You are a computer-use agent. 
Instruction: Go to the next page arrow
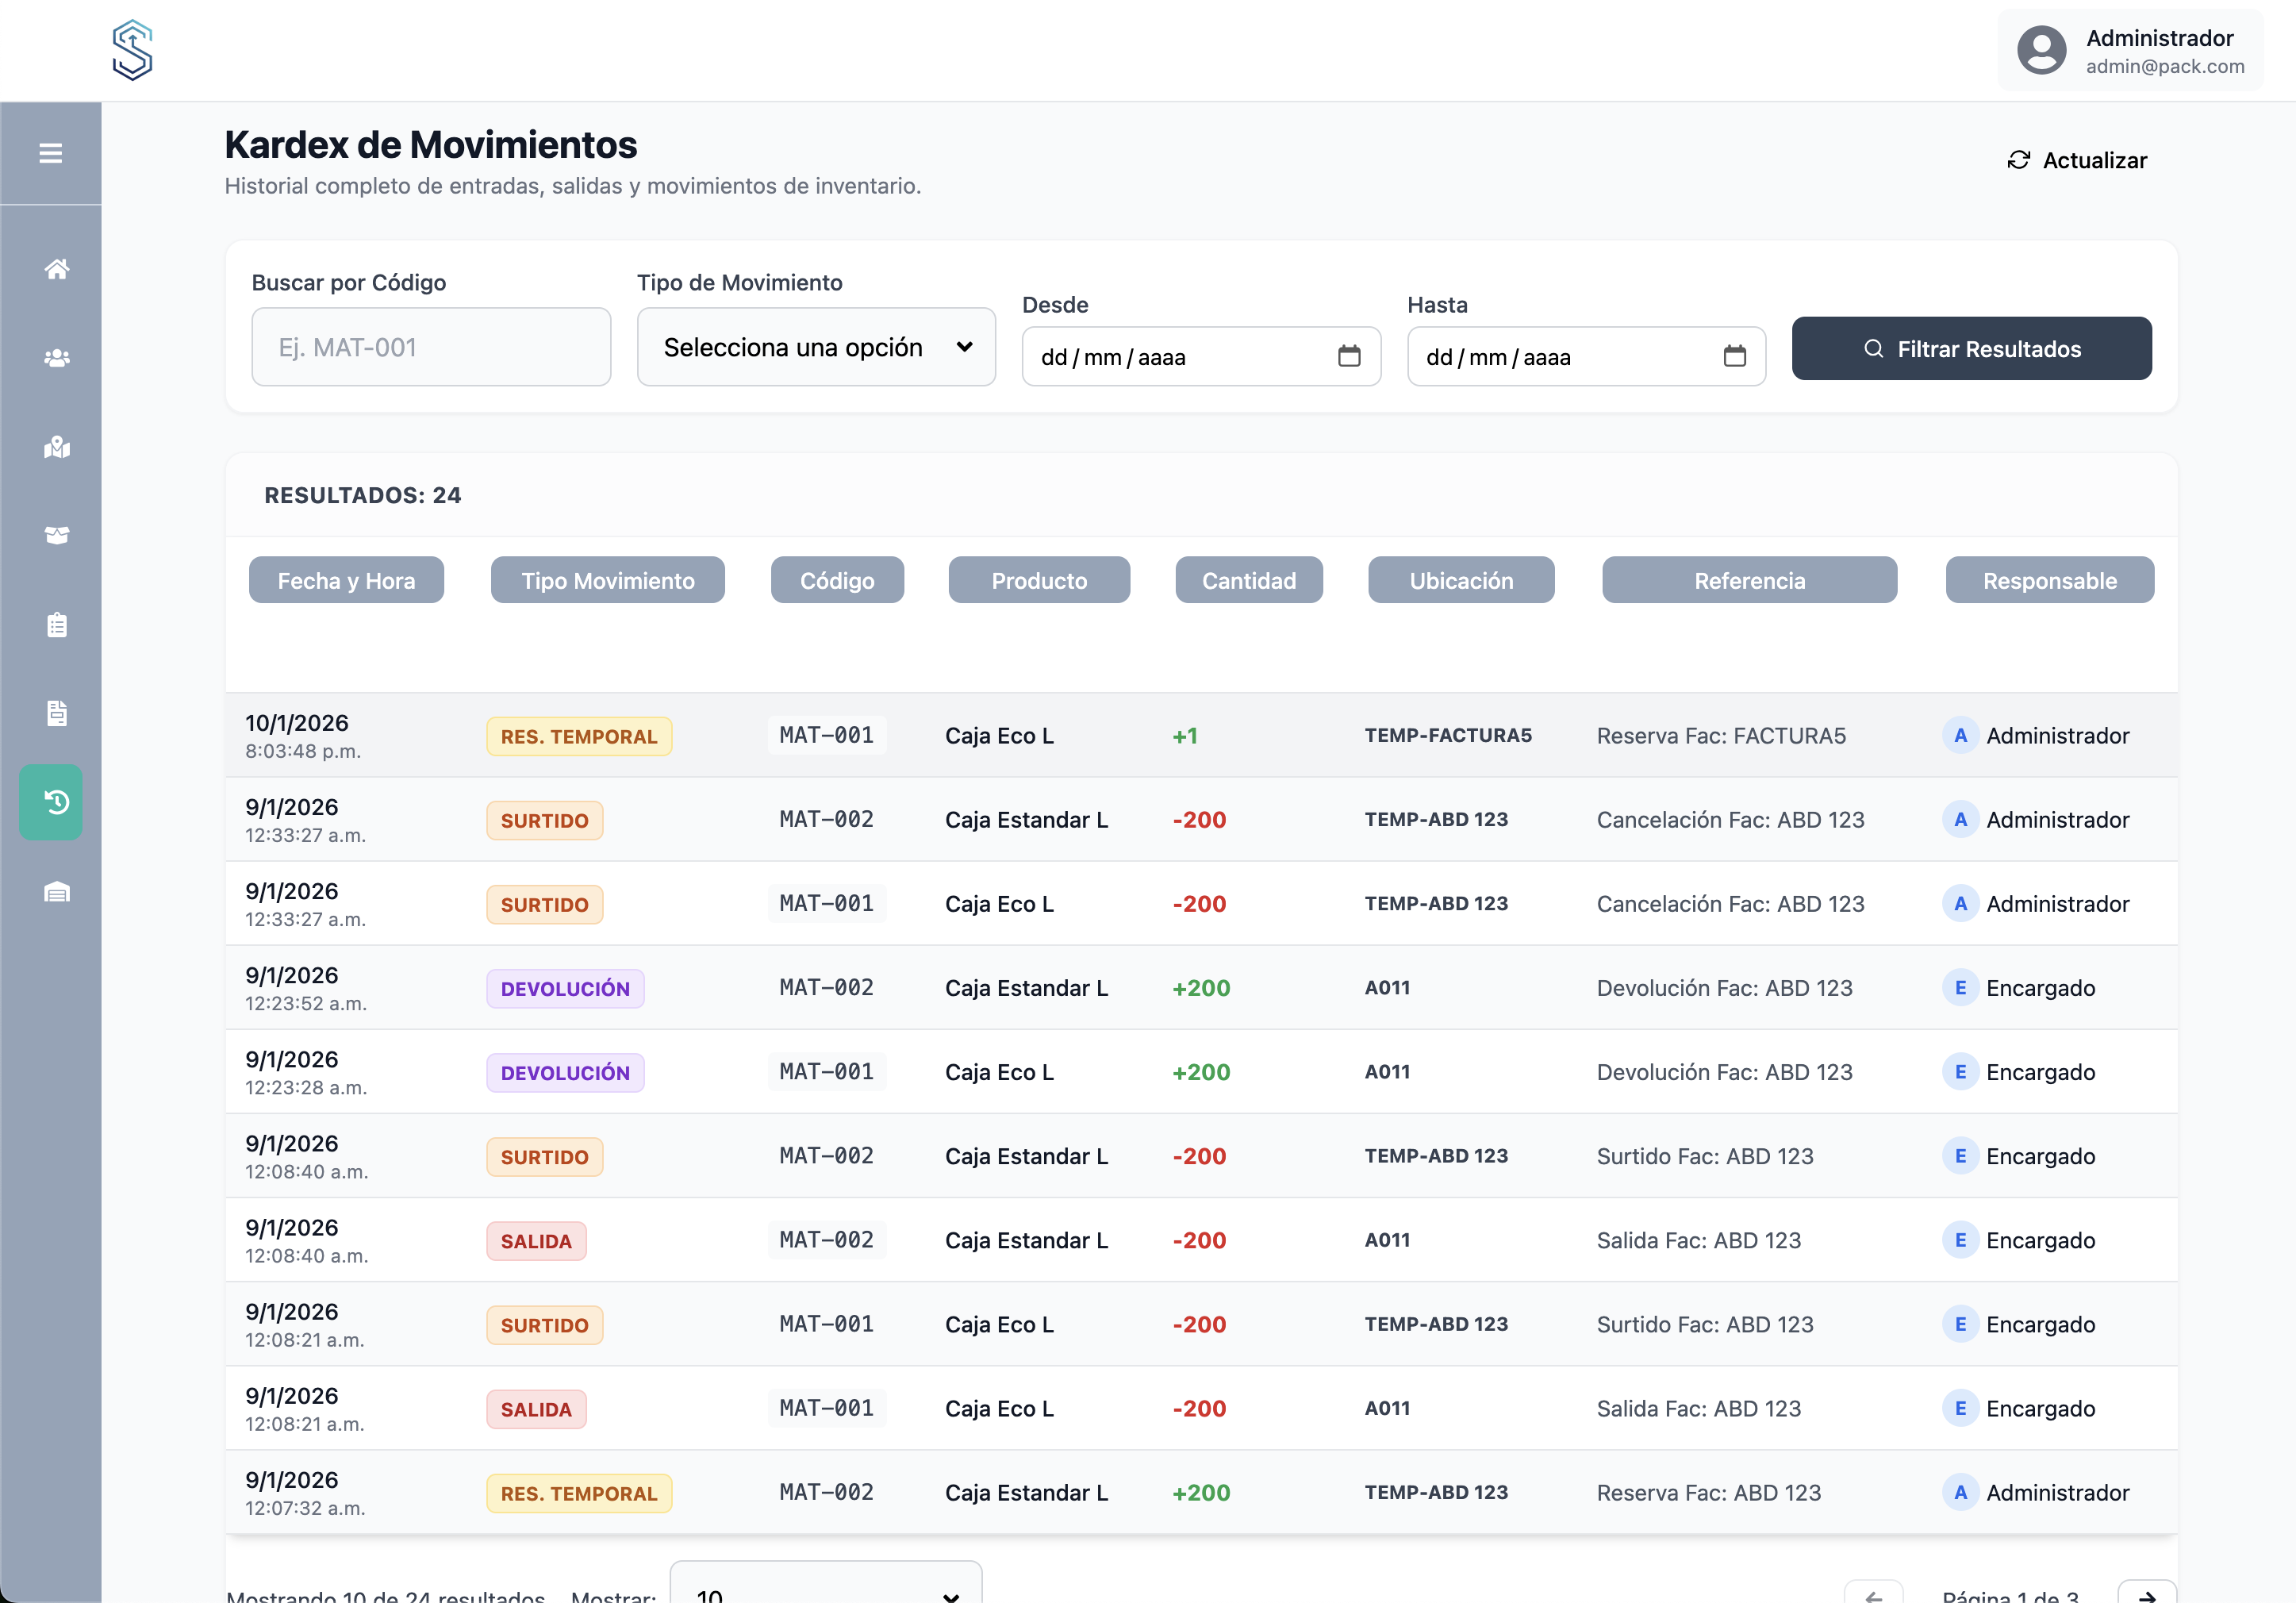tap(2146, 1592)
